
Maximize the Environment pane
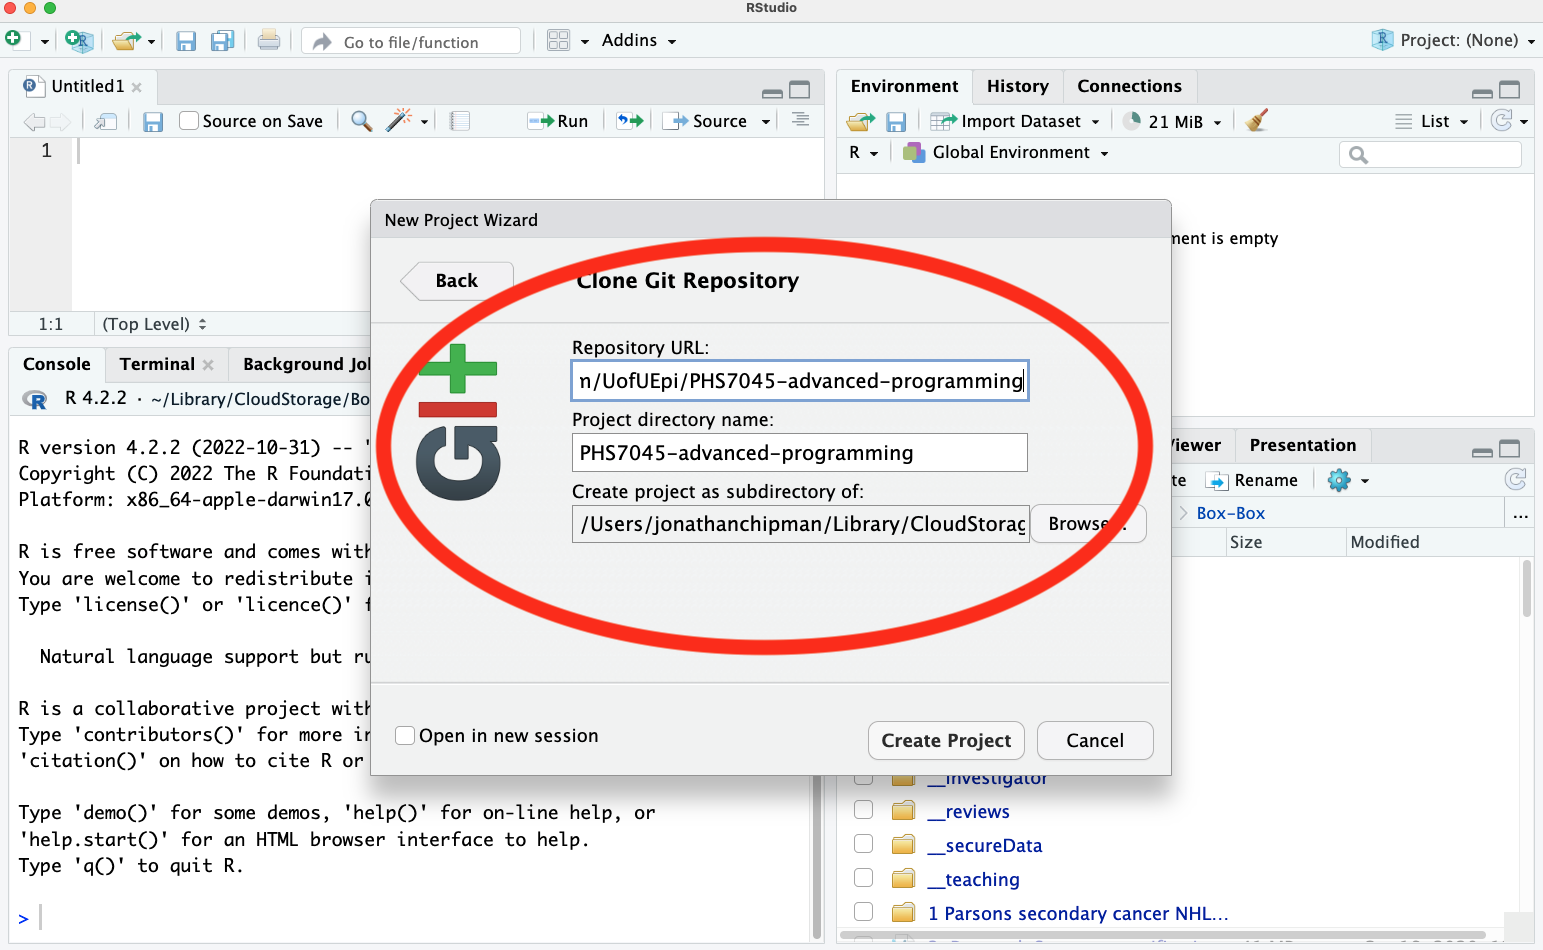coord(1510,90)
